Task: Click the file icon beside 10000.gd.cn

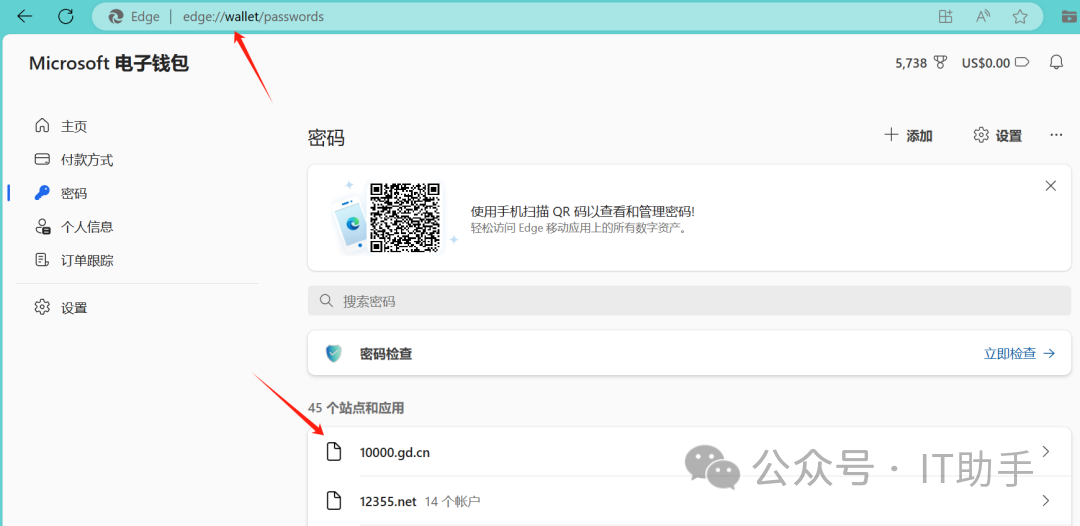Action: coord(333,452)
